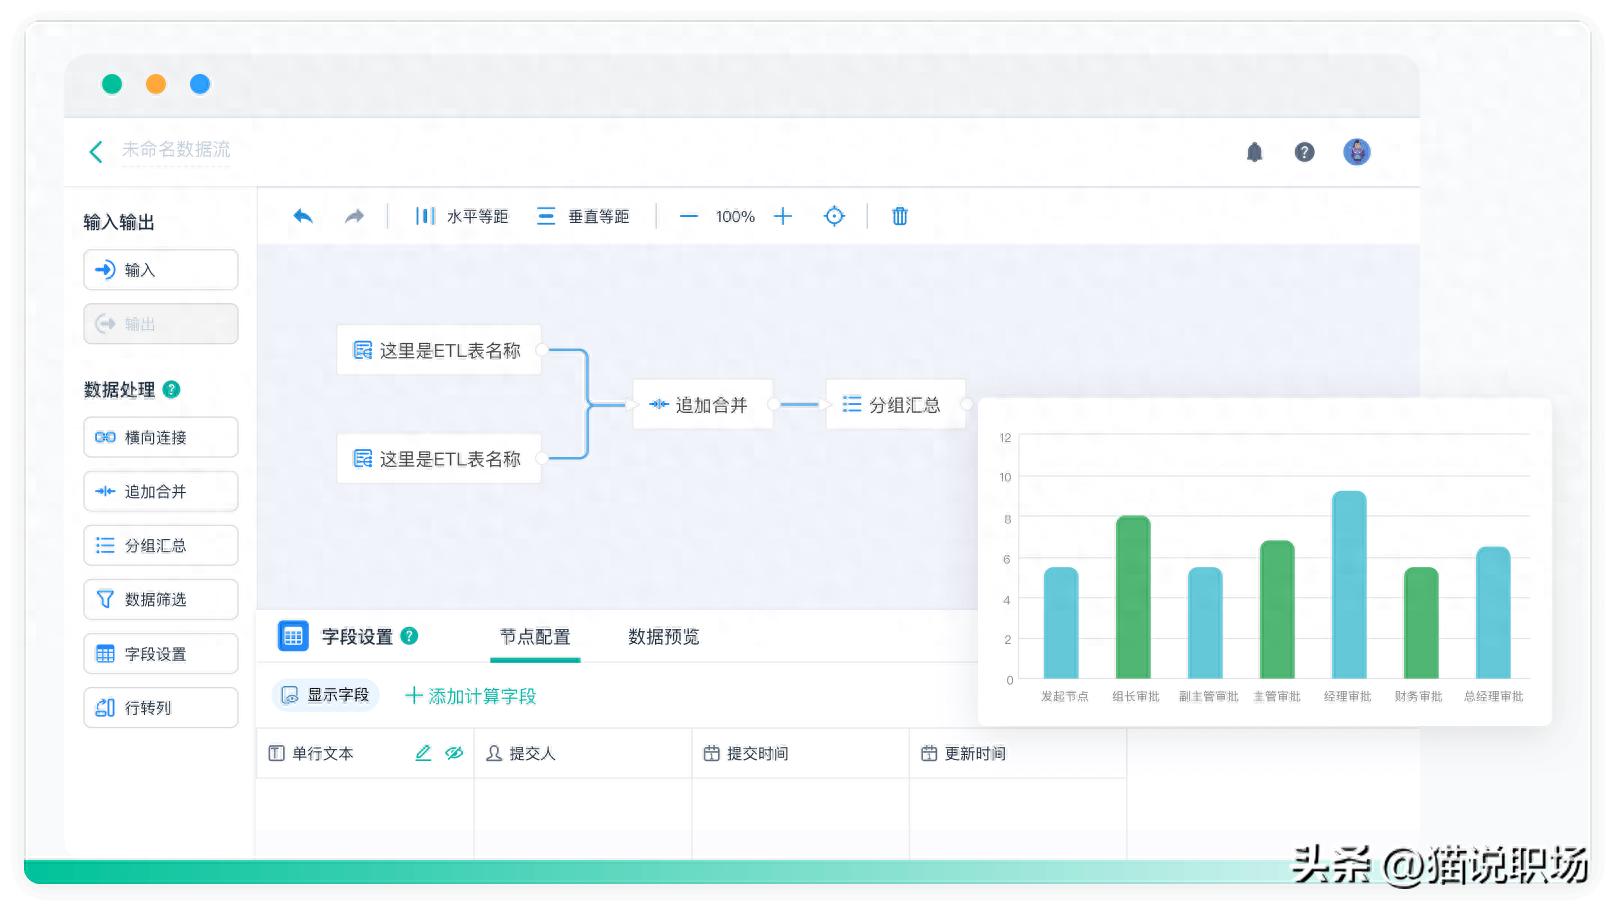The width and height of the screenshot is (1616, 912).
Task: Switch to the 节点配置 tab
Action: [x=536, y=637]
